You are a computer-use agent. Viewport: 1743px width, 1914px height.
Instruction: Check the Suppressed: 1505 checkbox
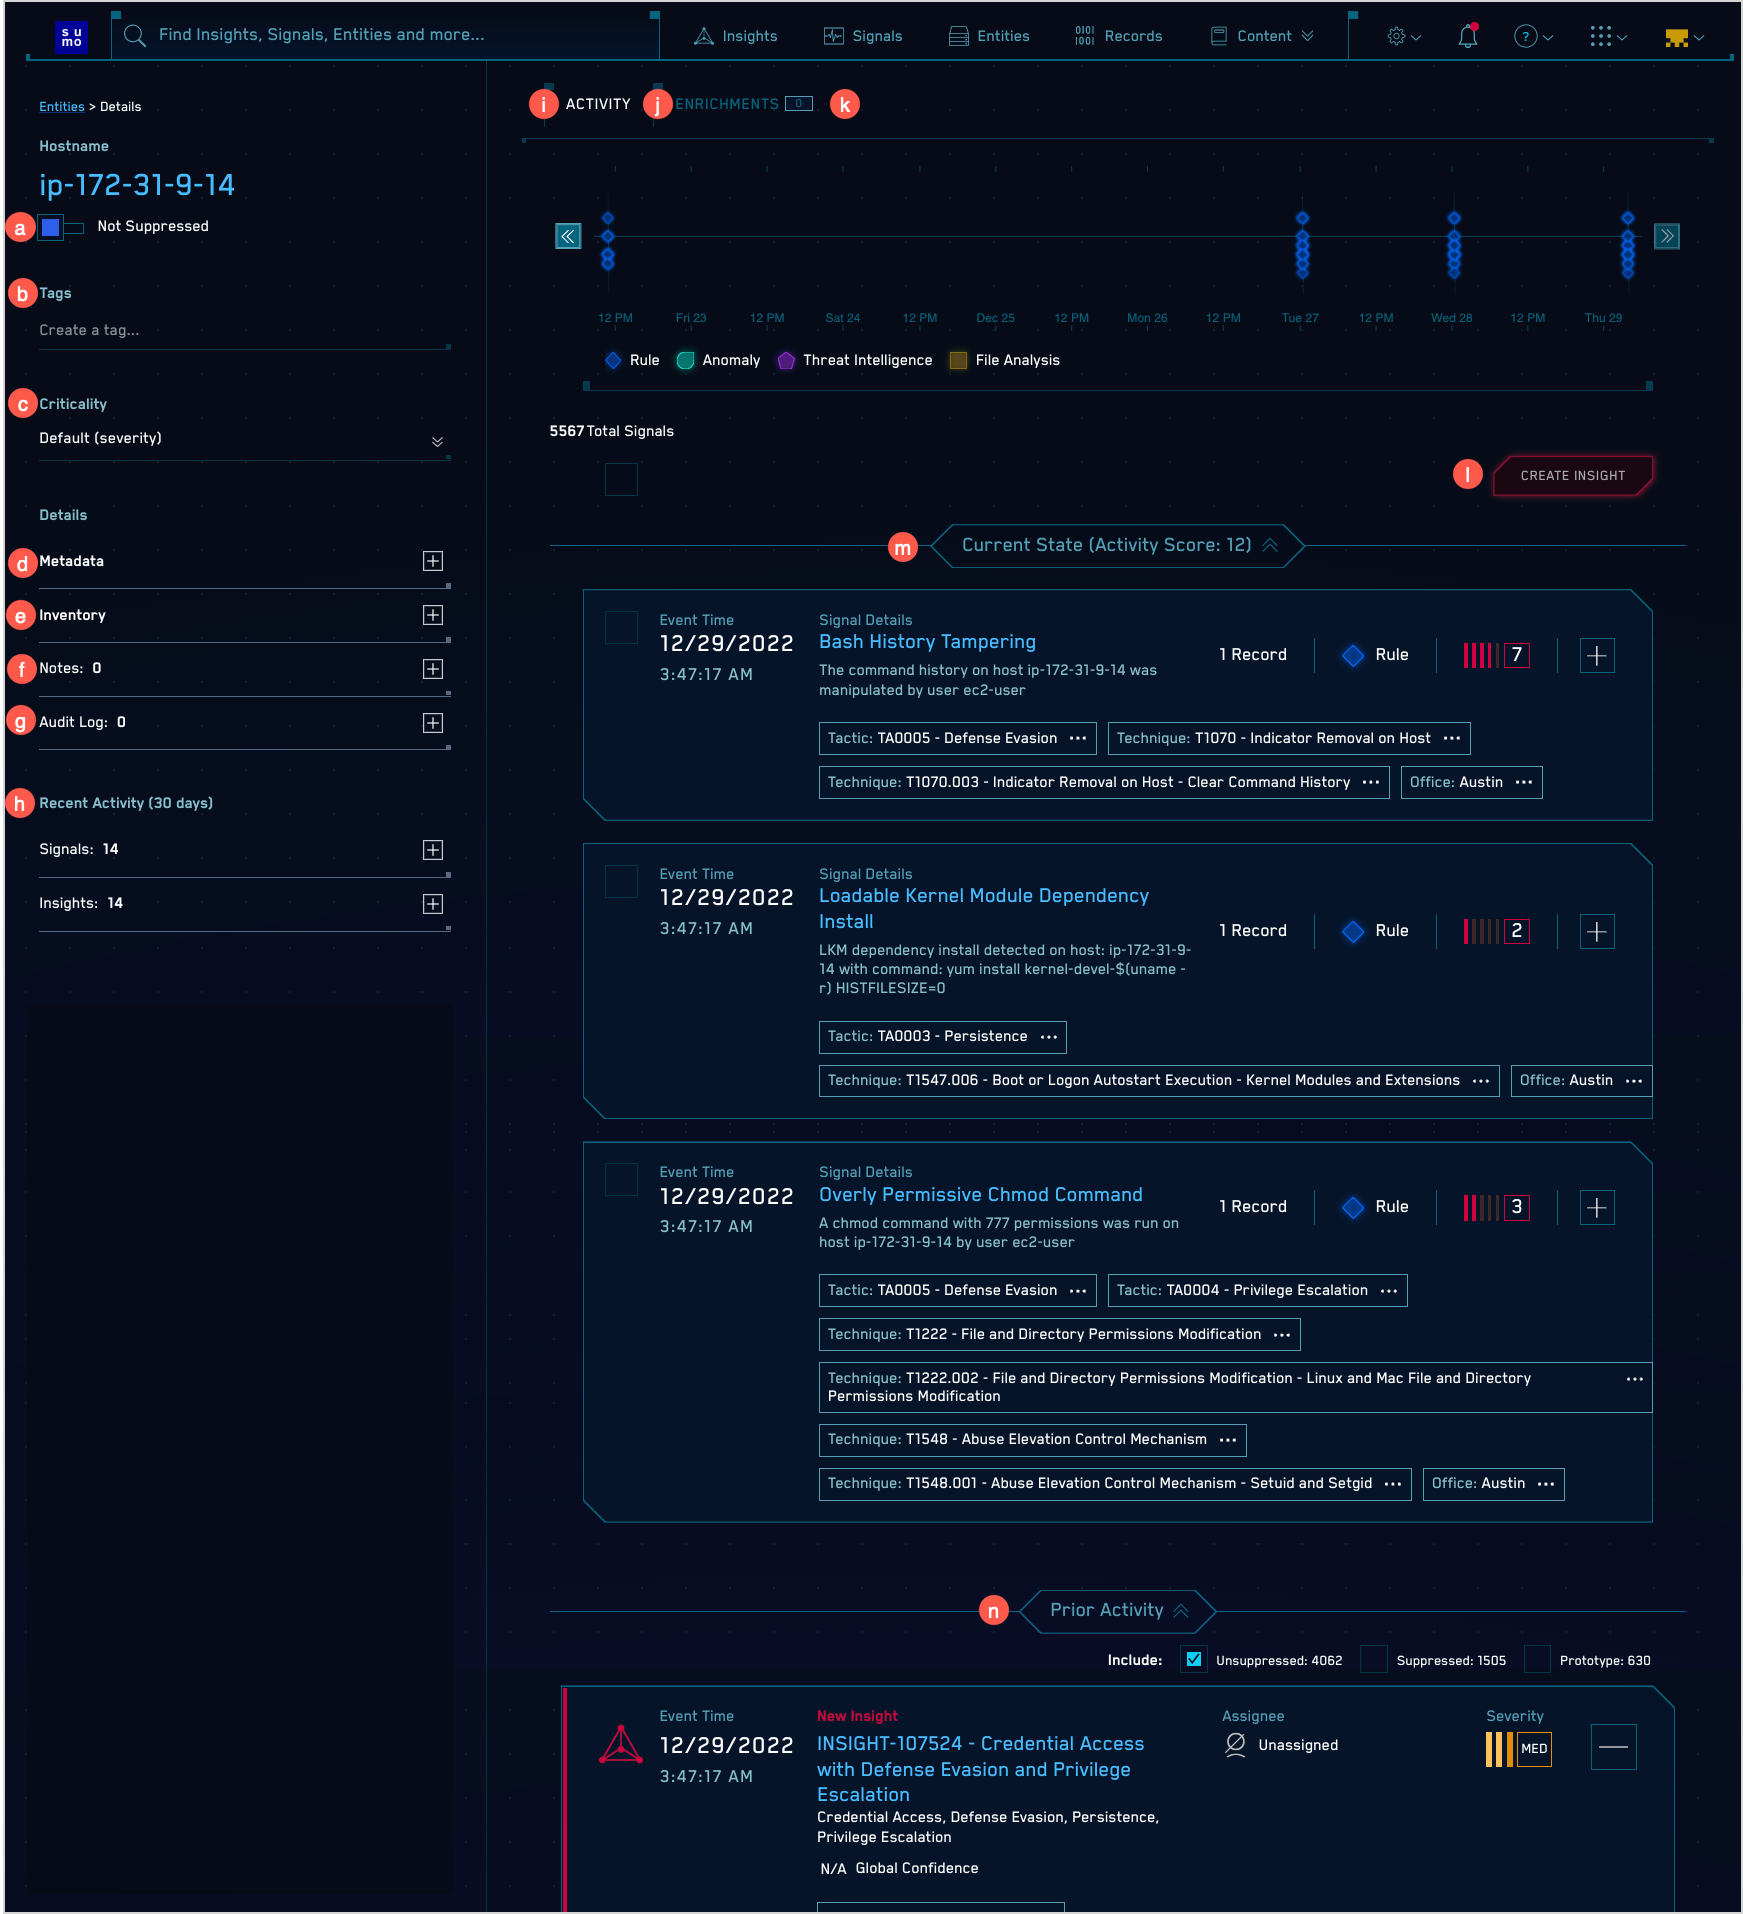coord(1373,1659)
